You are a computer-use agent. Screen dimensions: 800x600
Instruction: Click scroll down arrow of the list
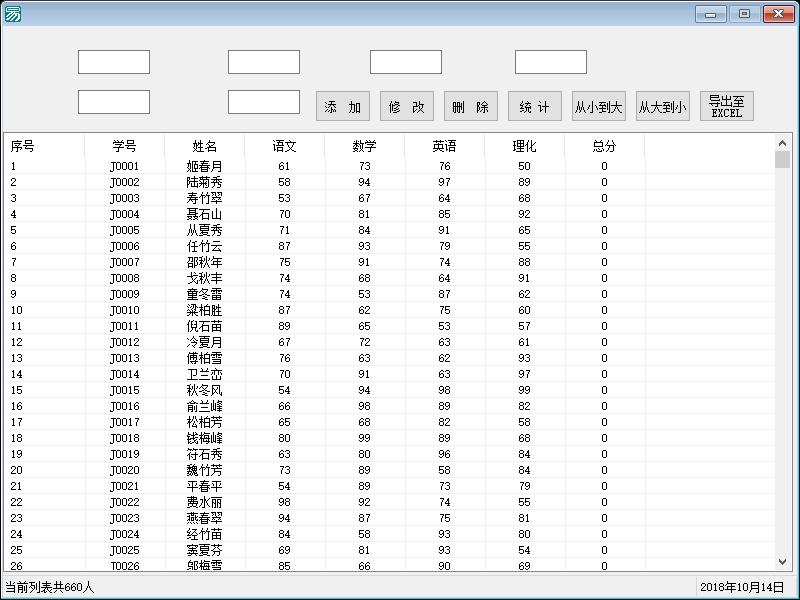click(x=782, y=562)
